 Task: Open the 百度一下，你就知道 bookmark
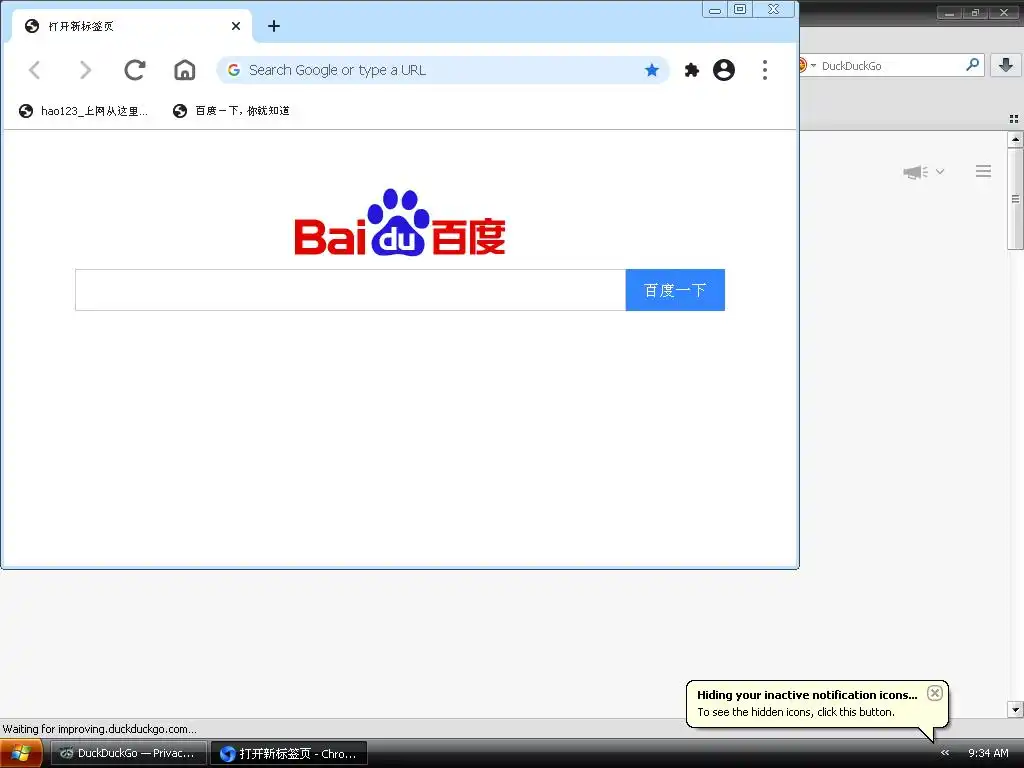point(231,111)
